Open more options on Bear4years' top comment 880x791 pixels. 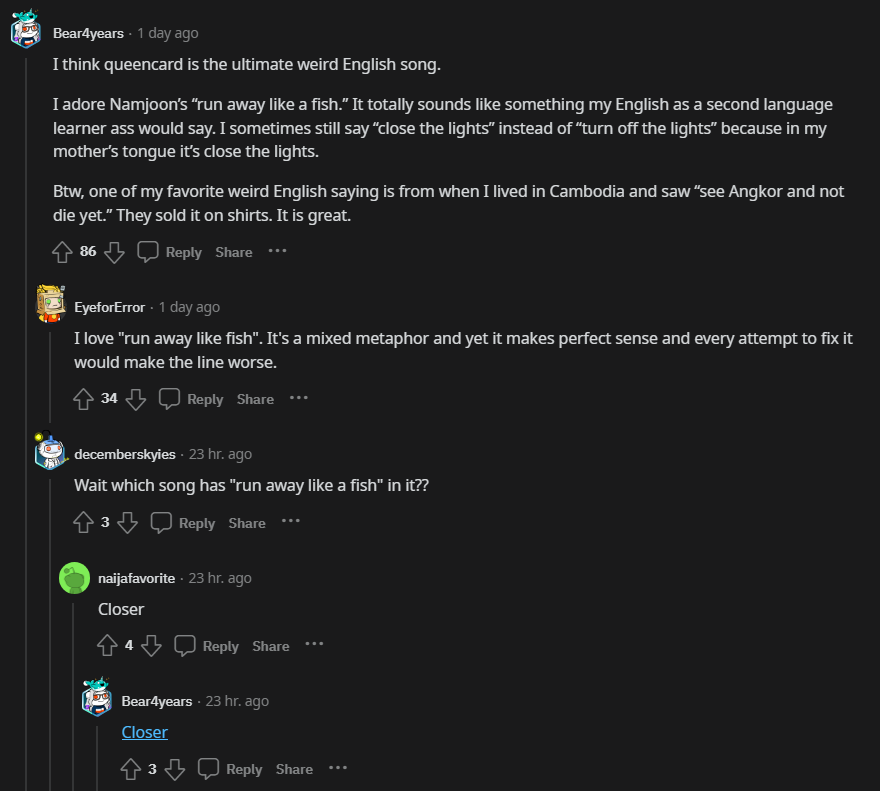point(277,251)
